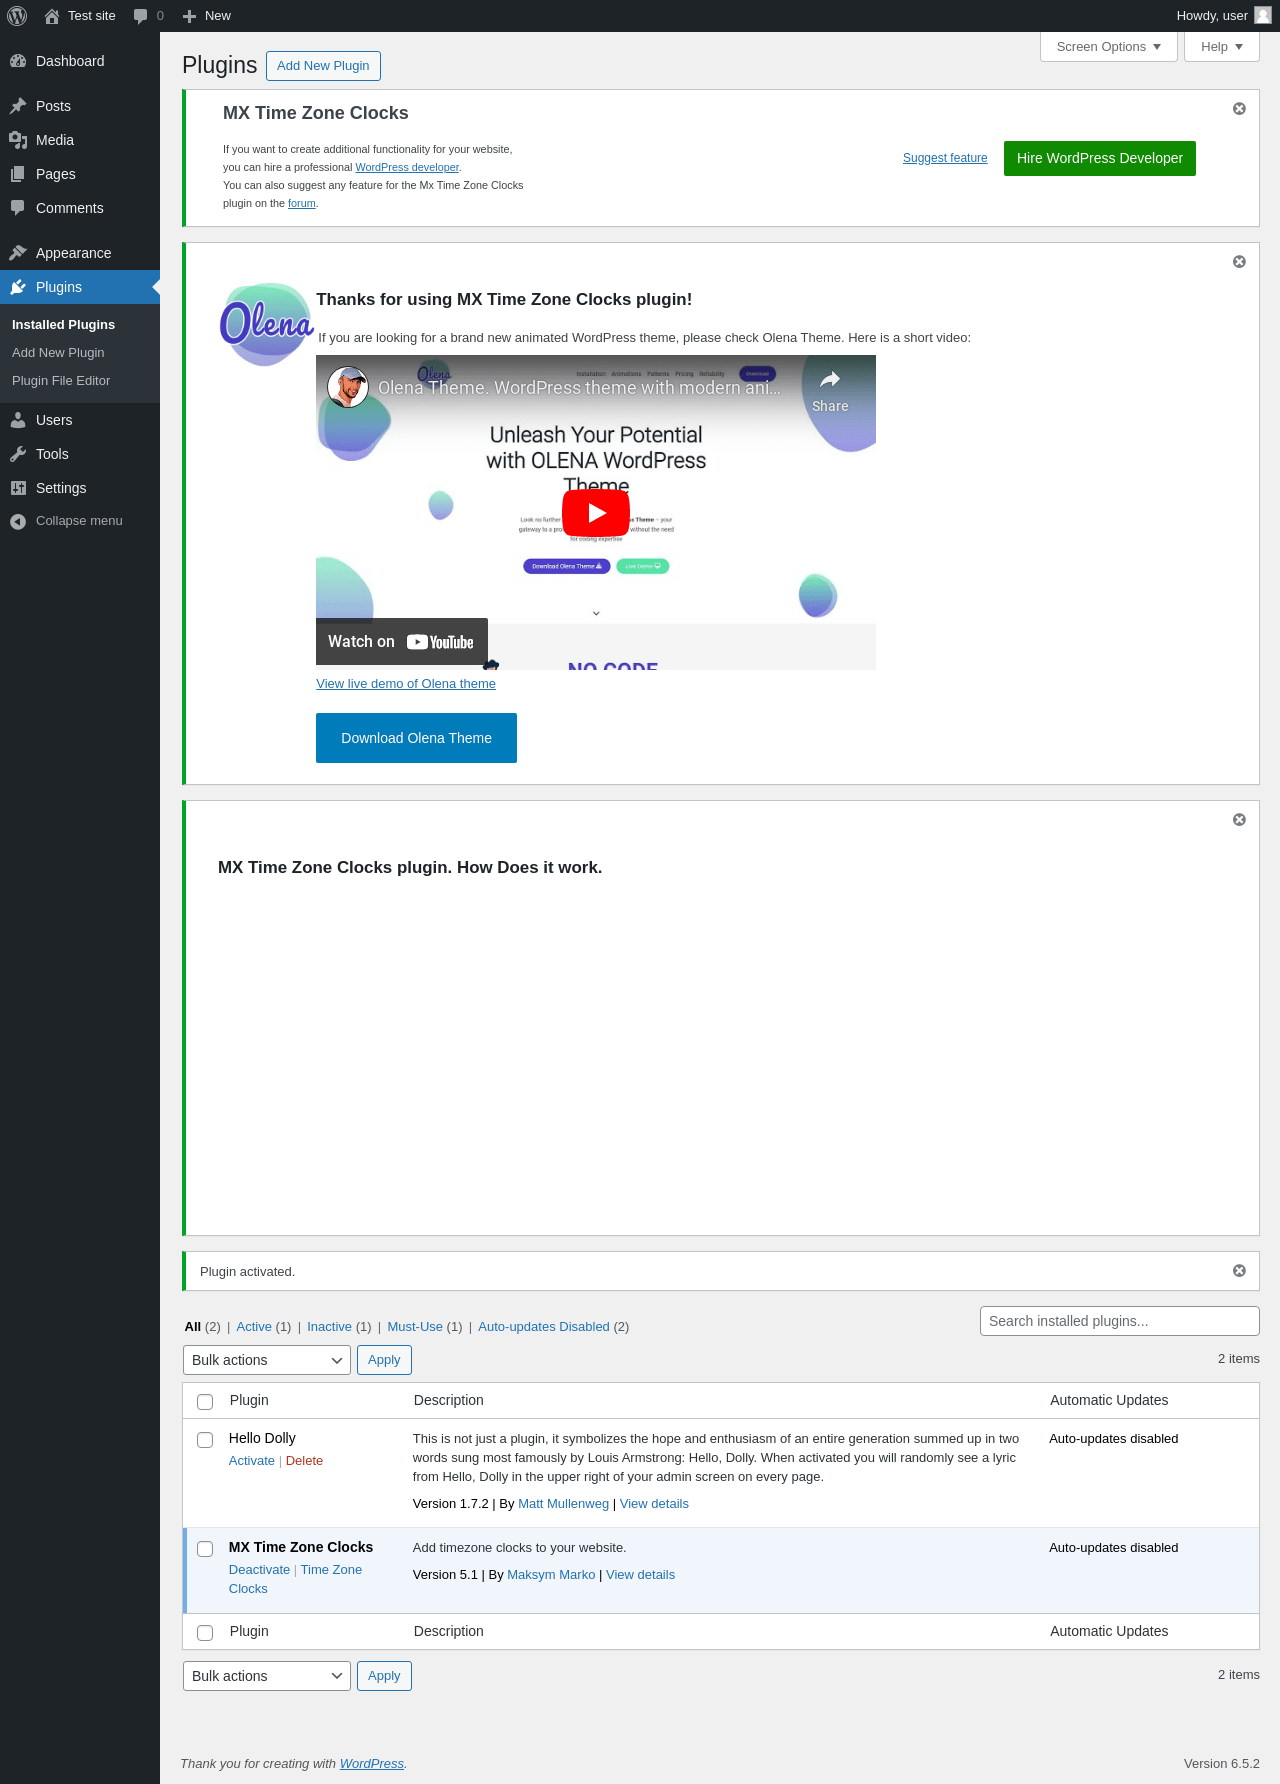Click the Posts pushpin icon
This screenshot has height=1784, width=1280.
(x=18, y=106)
